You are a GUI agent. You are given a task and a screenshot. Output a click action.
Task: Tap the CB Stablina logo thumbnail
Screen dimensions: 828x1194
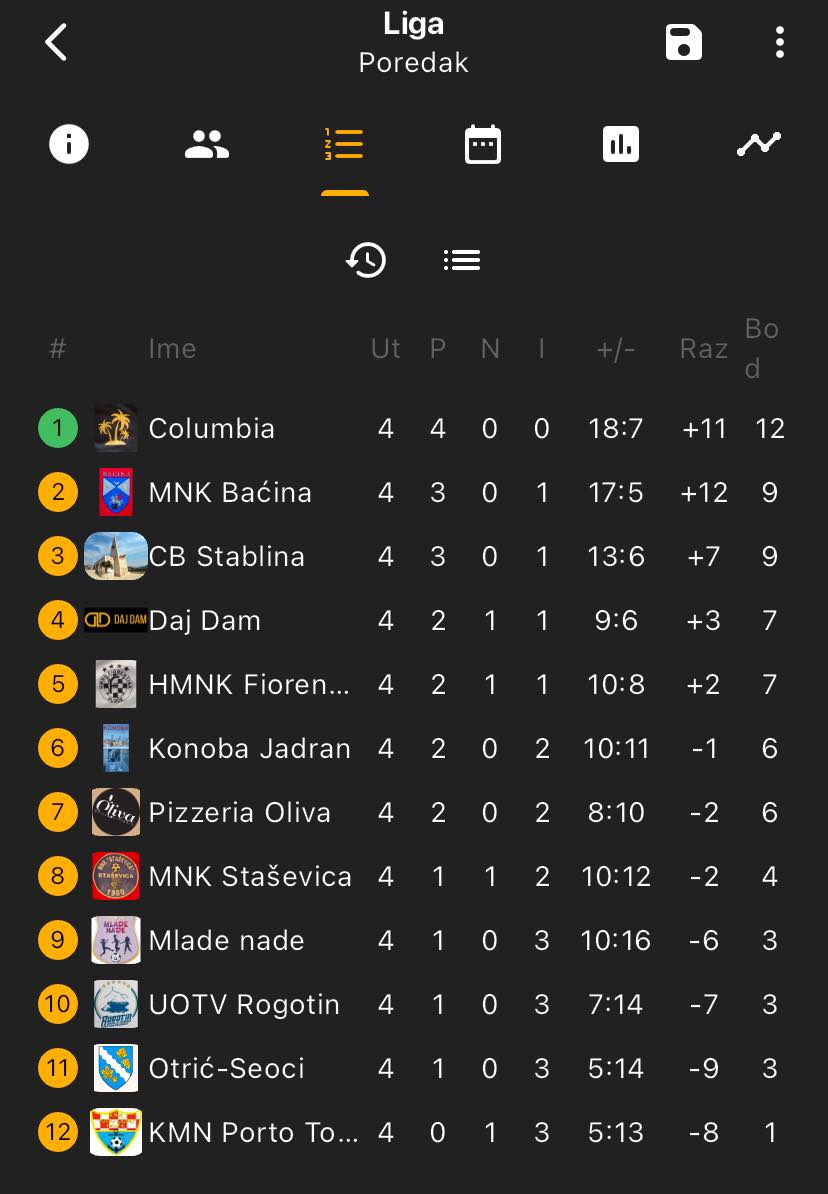click(x=116, y=556)
